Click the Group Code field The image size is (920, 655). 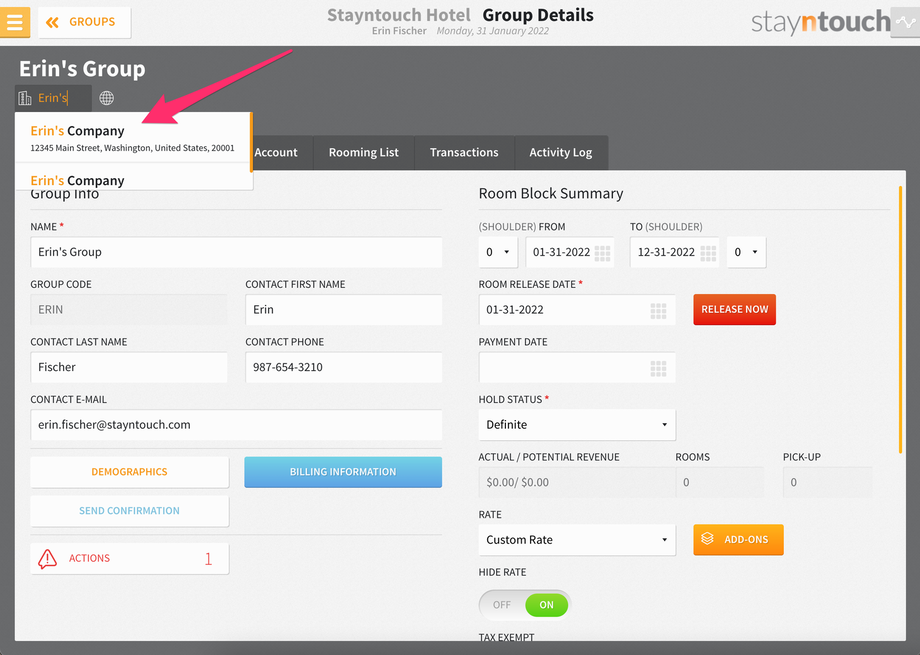point(128,310)
